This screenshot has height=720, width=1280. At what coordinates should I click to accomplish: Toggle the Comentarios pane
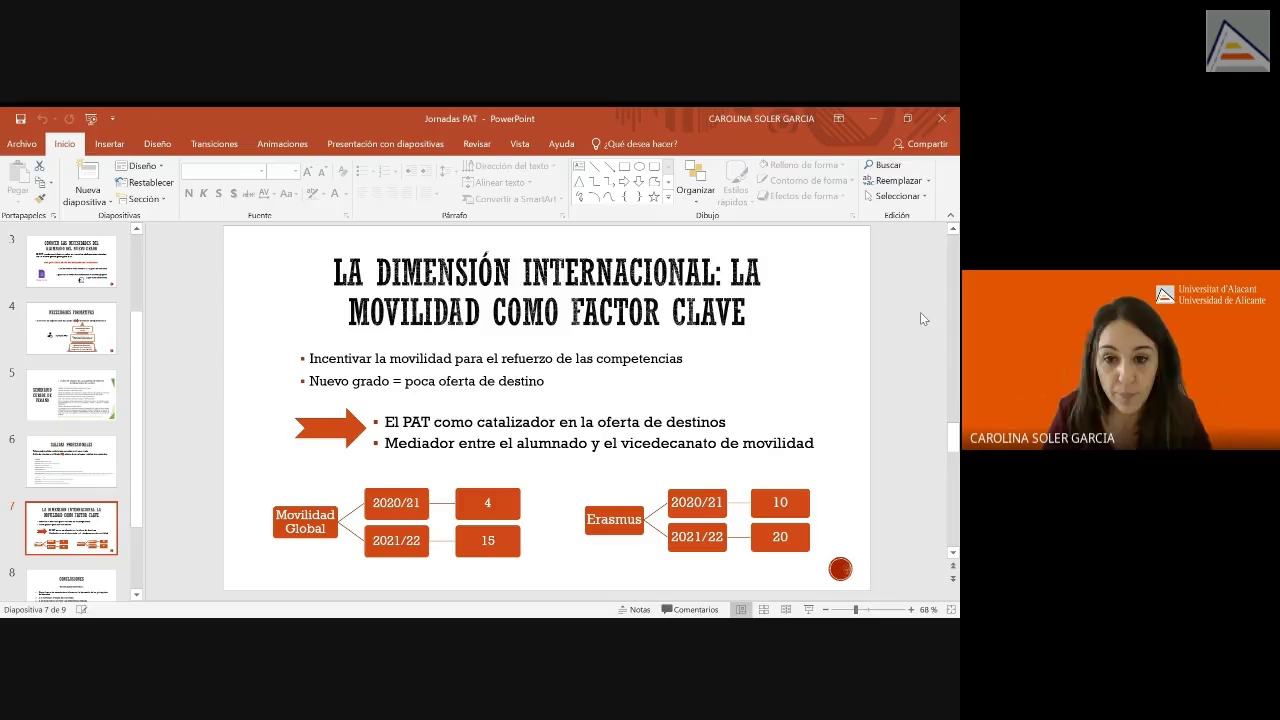pyautogui.click(x=690, y=610)
